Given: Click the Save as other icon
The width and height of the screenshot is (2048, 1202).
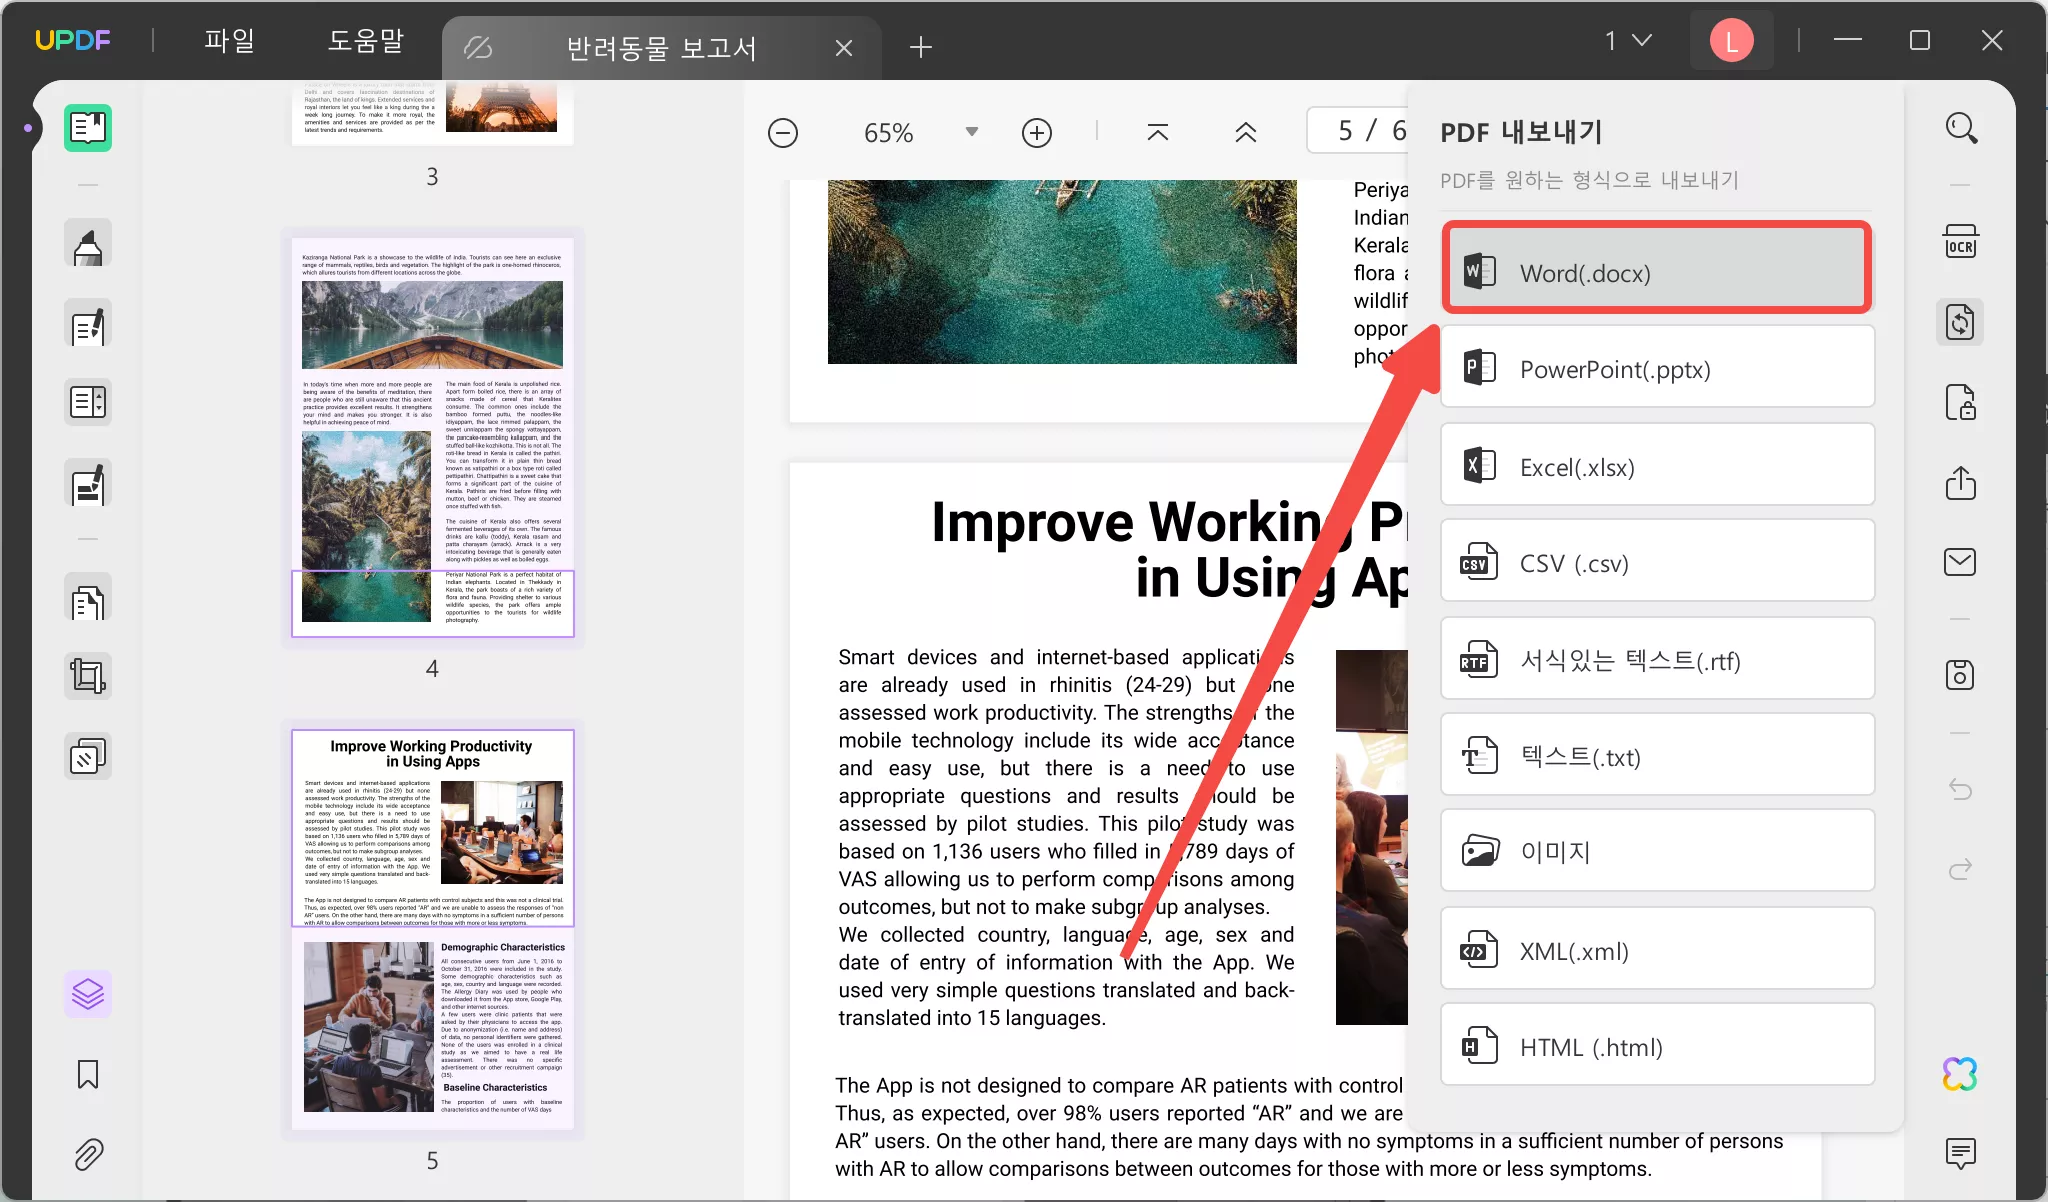Looking at the screenshot, I should (1960, 675).
